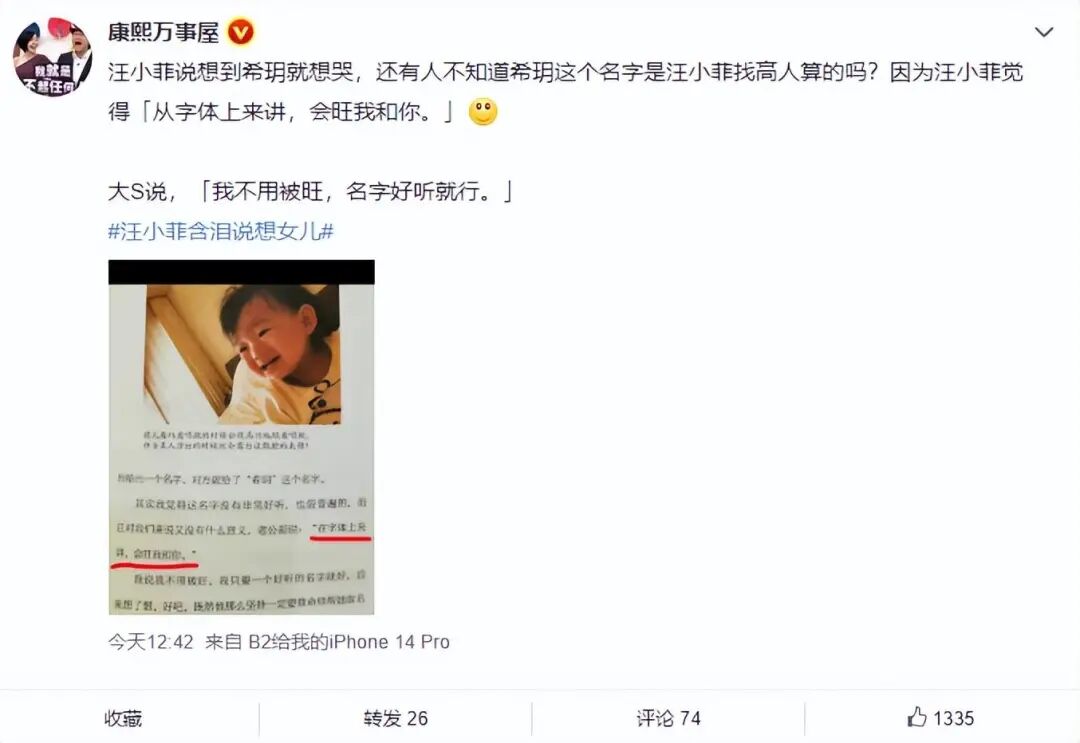This screenshot has height=743, width=1080.
Task: Click the 1335 likes count
Action: tap(953, 718)
